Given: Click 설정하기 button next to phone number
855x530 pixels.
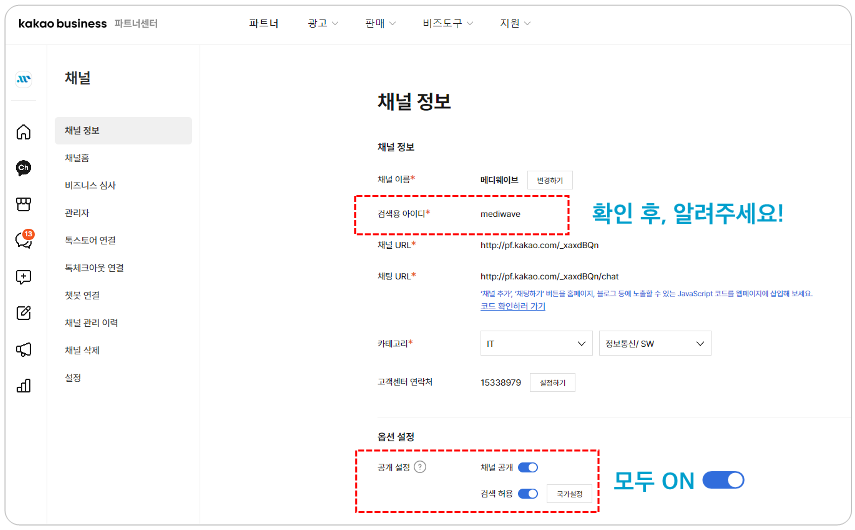Looking at the screenshot, I should (552, 383).
